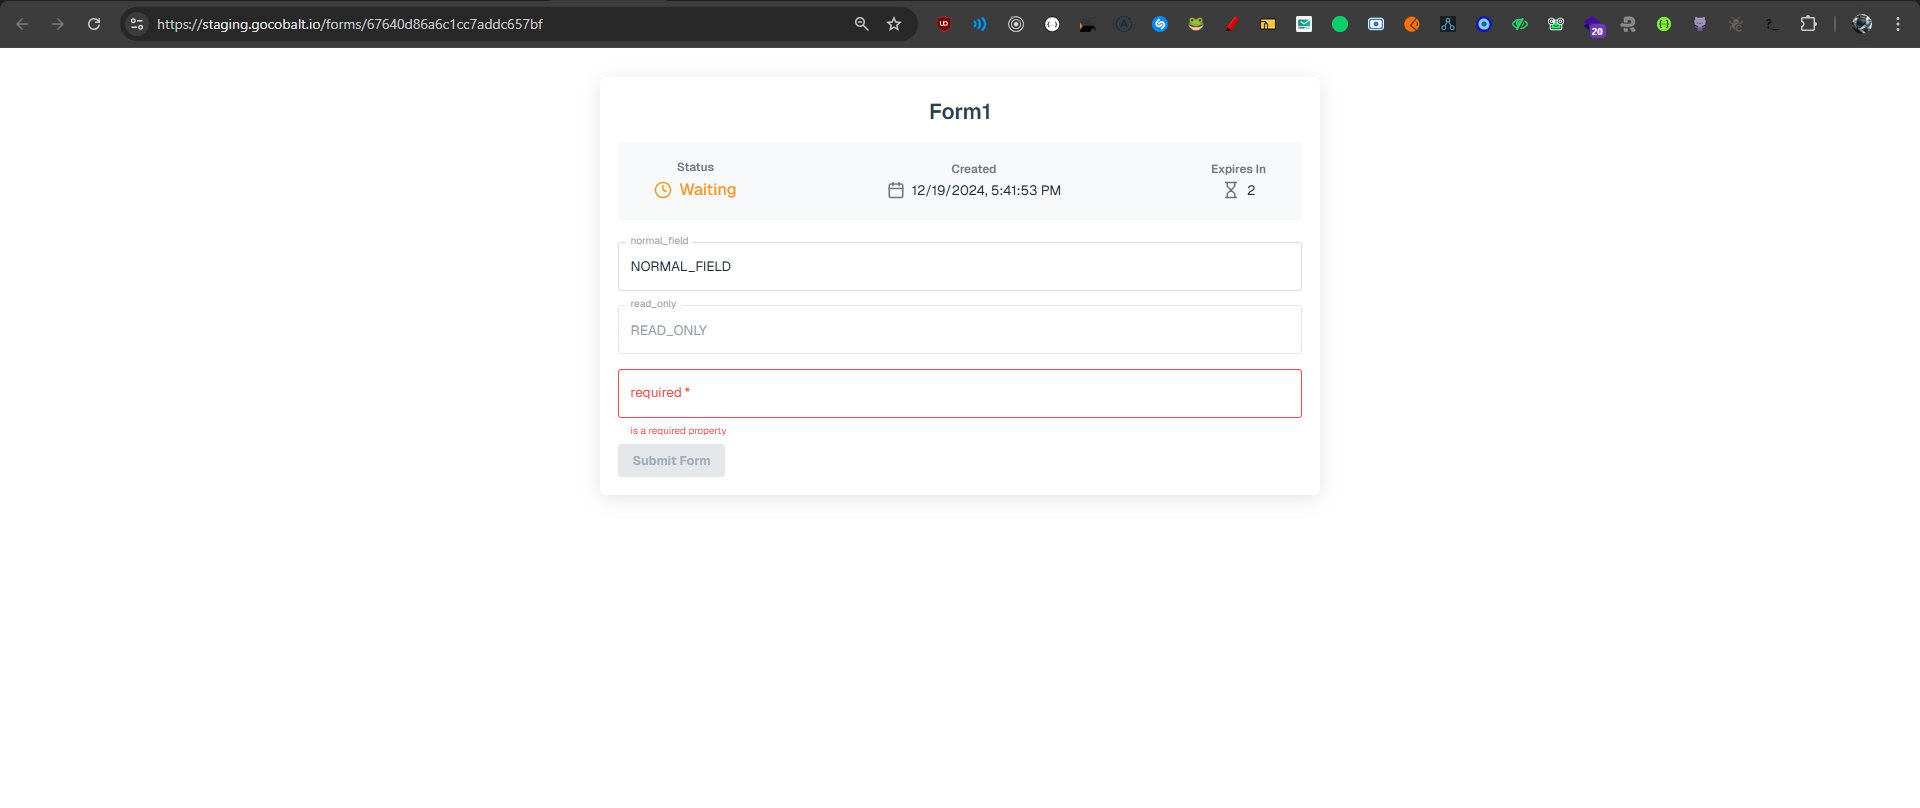Click the browser forward arrow

coord(58,24)
